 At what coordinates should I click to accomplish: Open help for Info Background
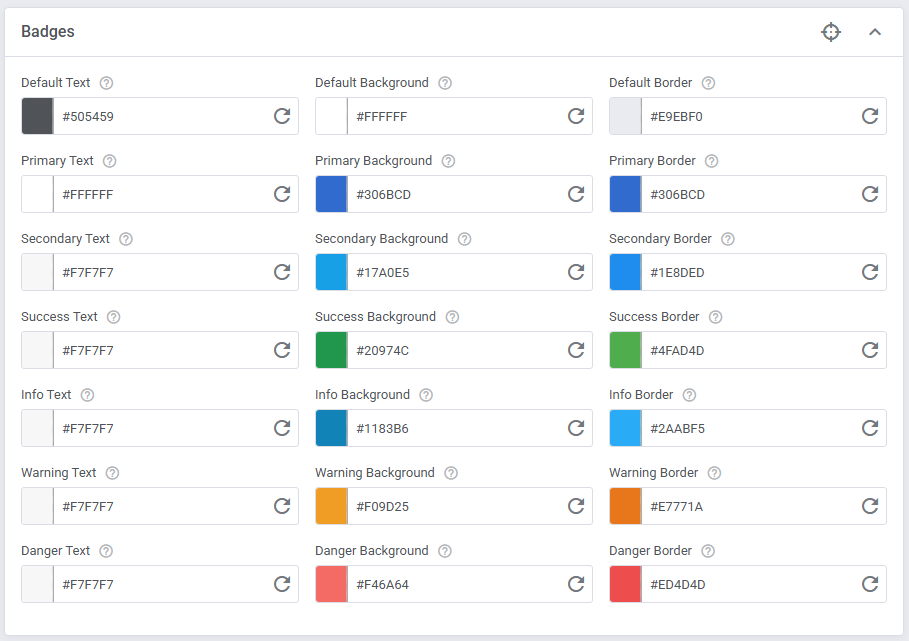click(x=426, y=395)
